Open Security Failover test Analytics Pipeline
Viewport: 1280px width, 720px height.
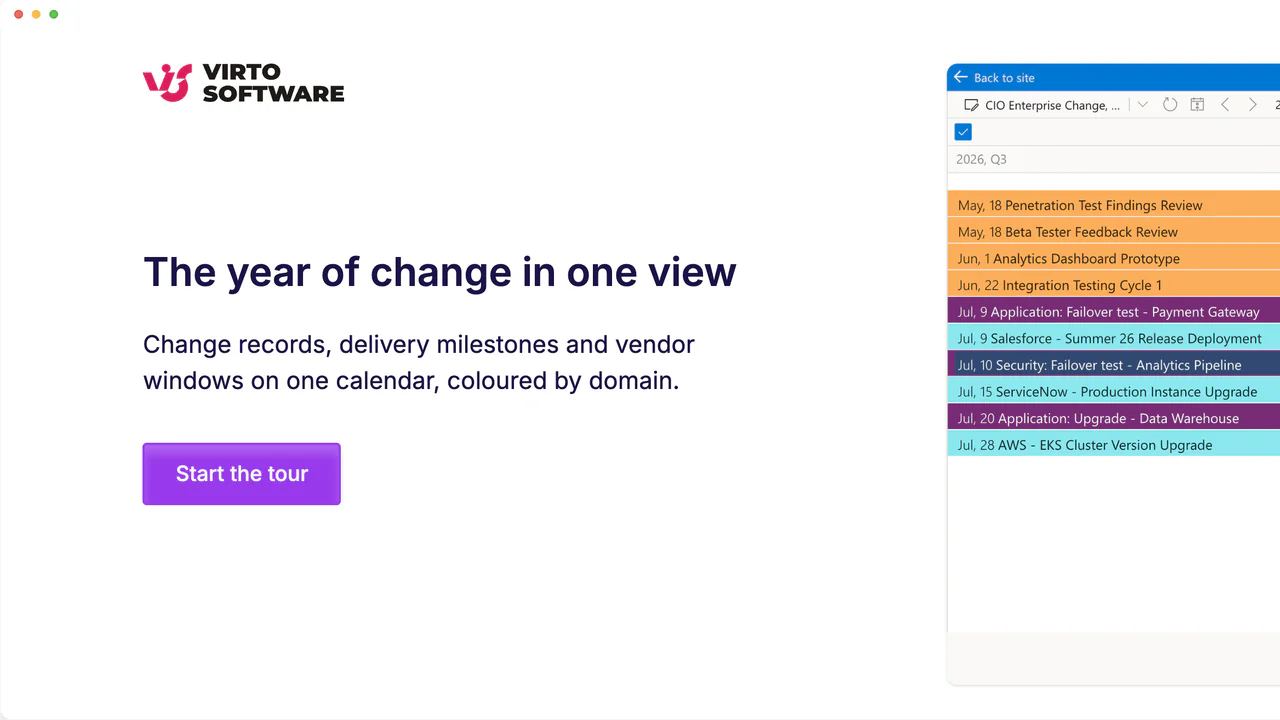[x=1114, y=365]
